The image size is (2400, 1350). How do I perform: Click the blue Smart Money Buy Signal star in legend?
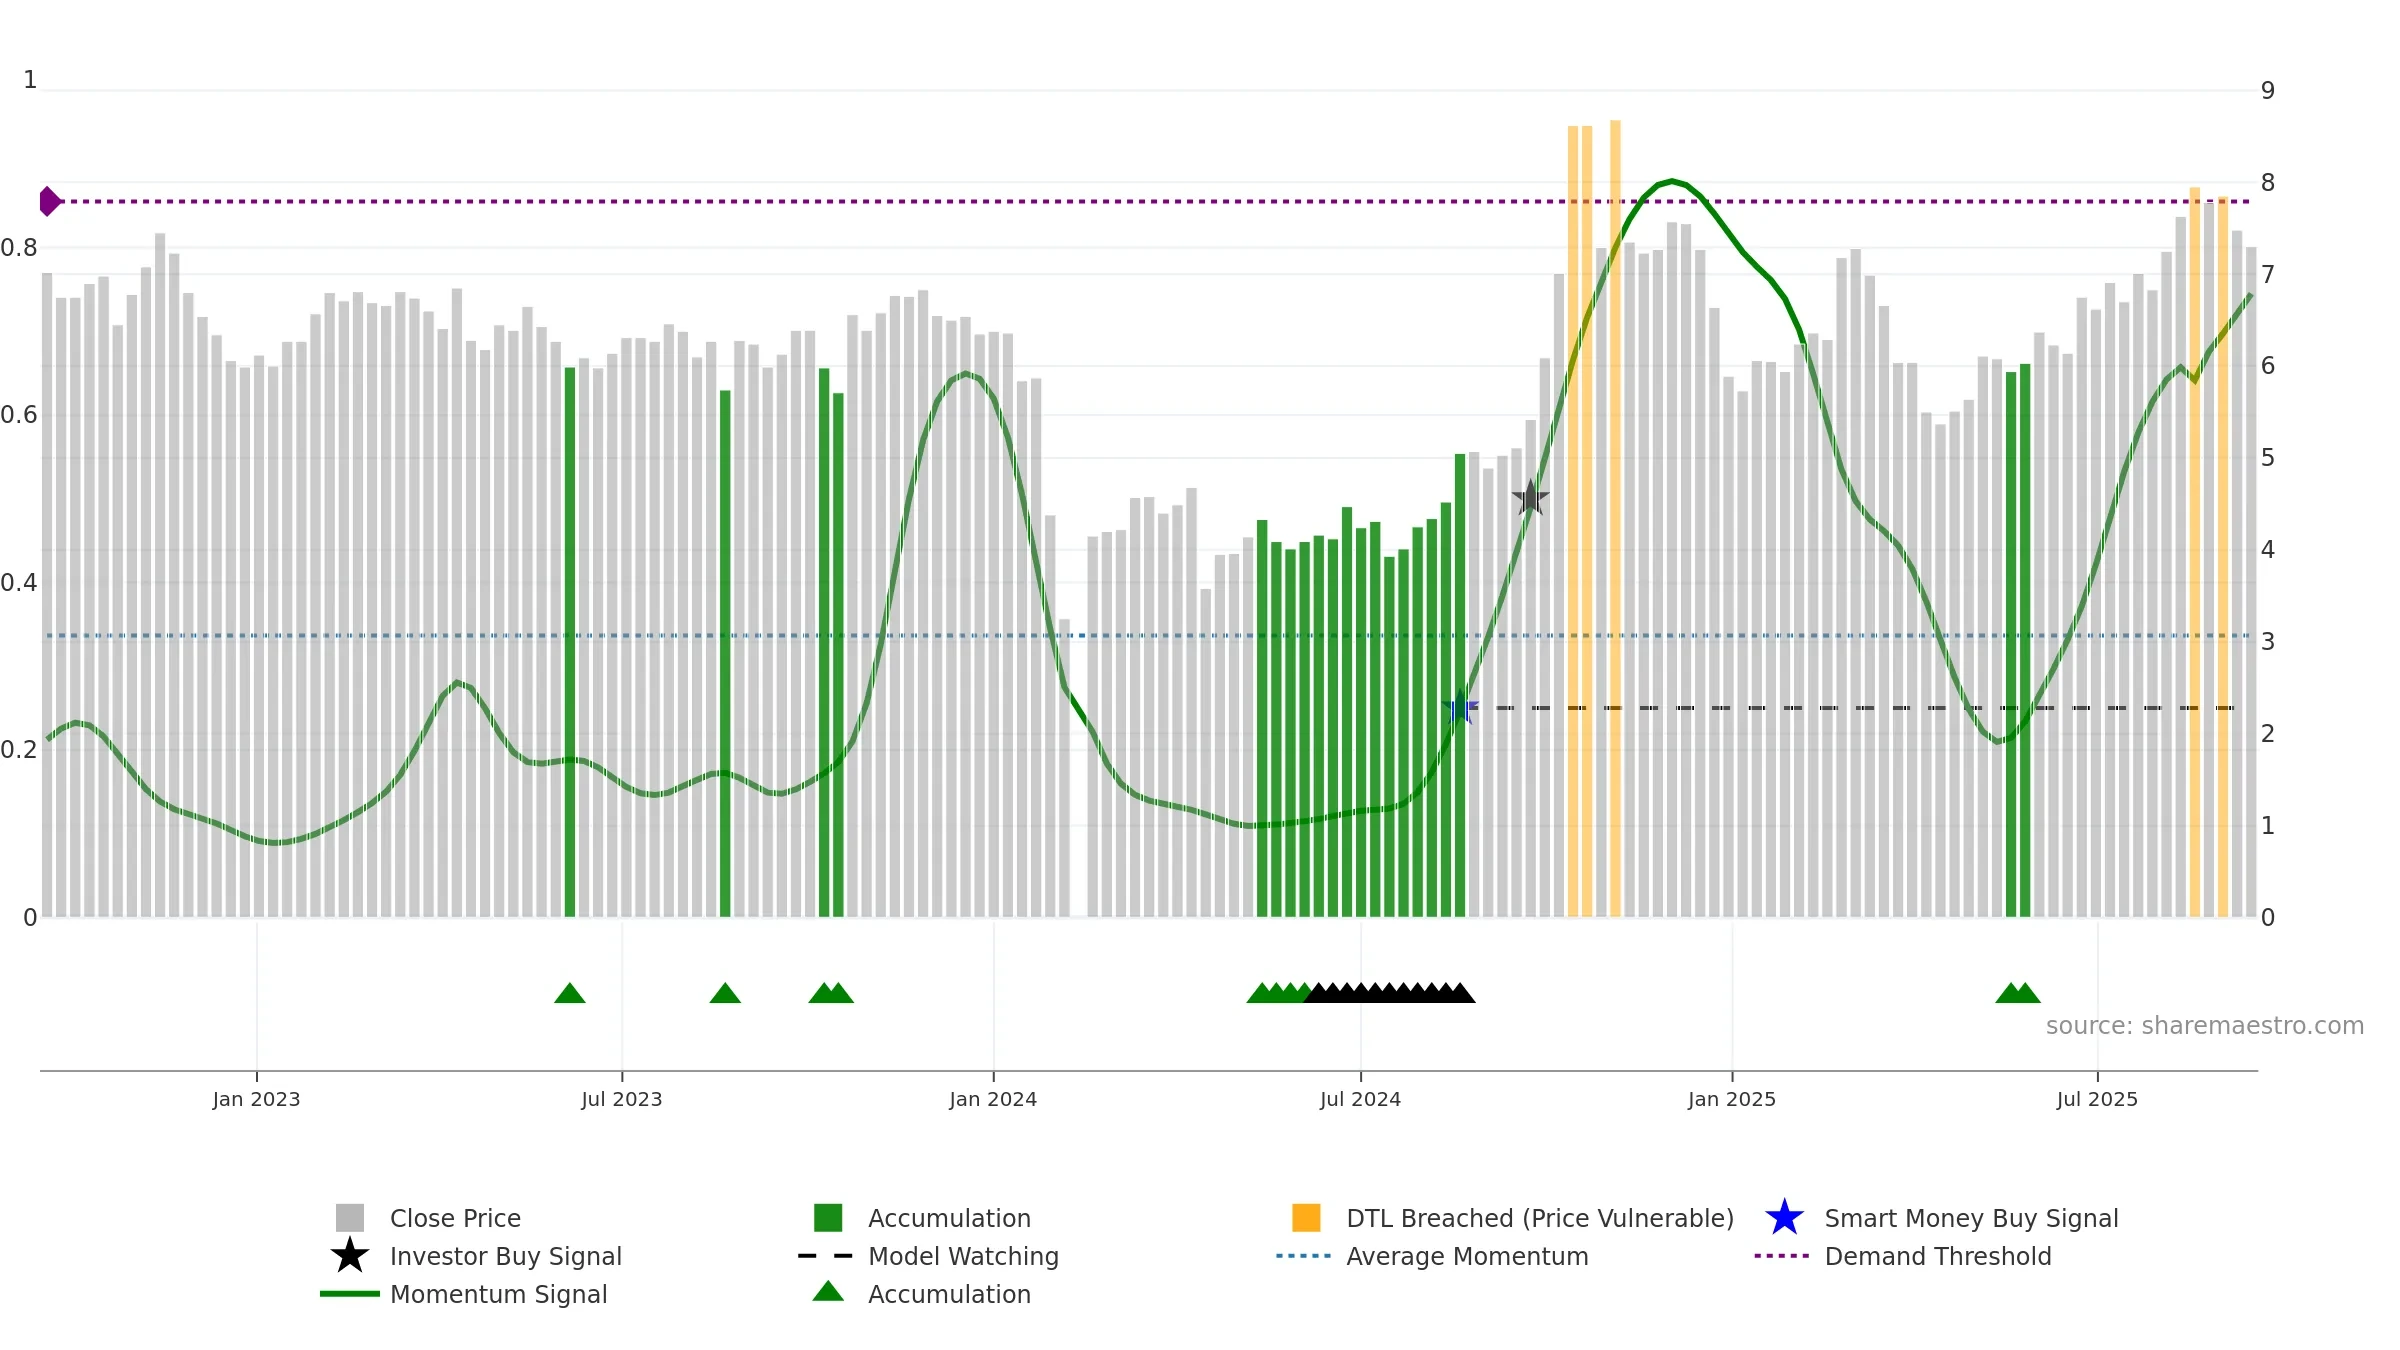tap(1784, 1217)
